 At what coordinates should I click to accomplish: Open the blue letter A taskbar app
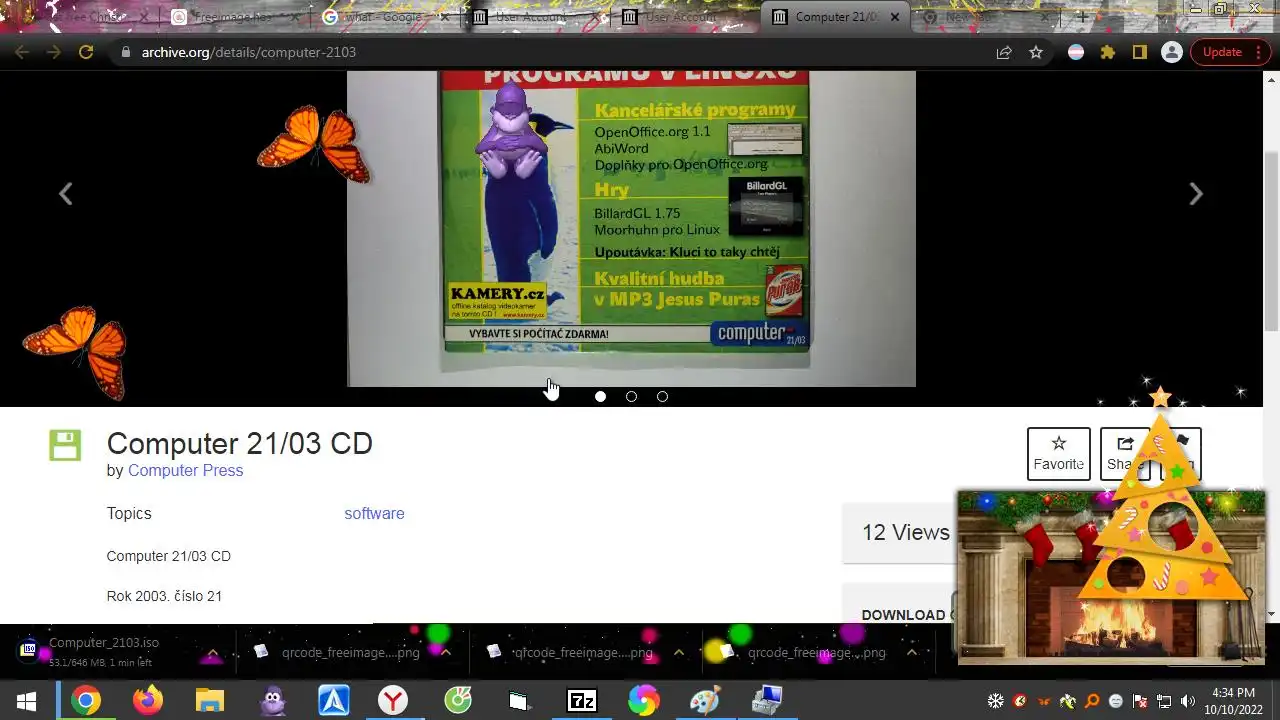[x=334, y=701]
